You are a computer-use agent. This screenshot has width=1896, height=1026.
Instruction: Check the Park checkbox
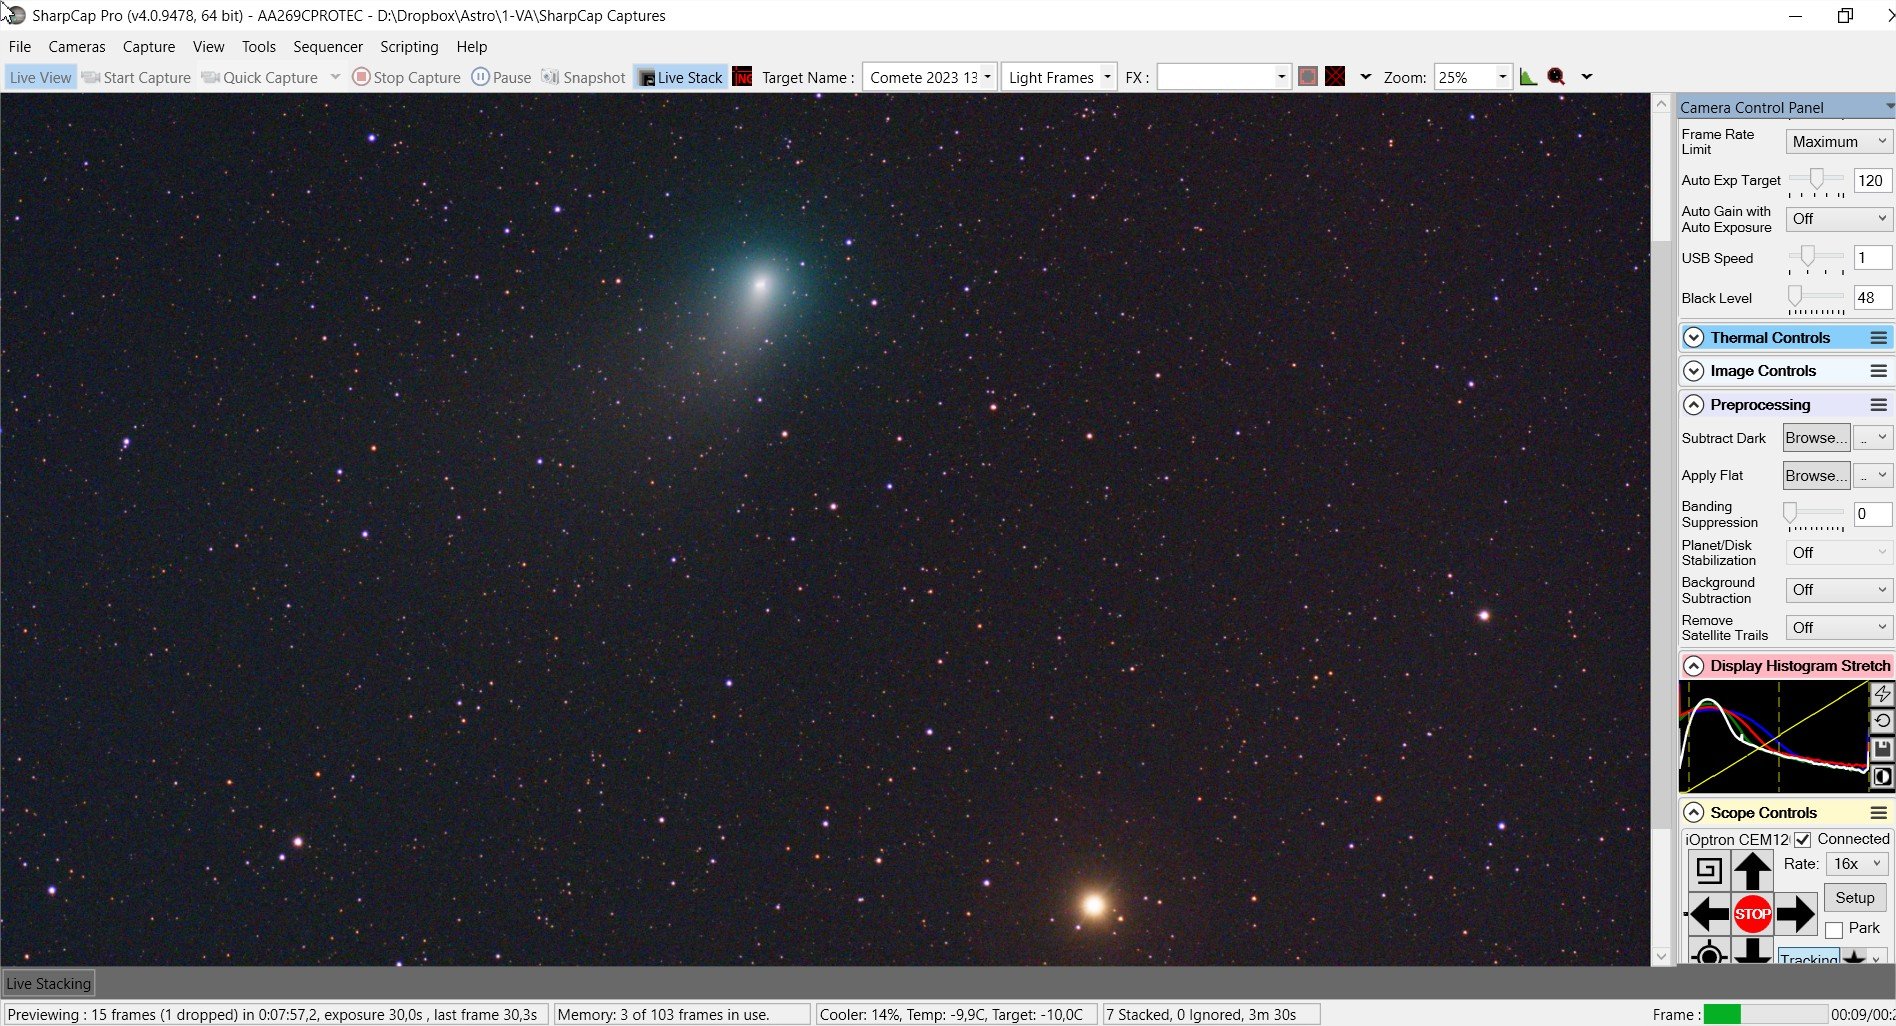1834,929
